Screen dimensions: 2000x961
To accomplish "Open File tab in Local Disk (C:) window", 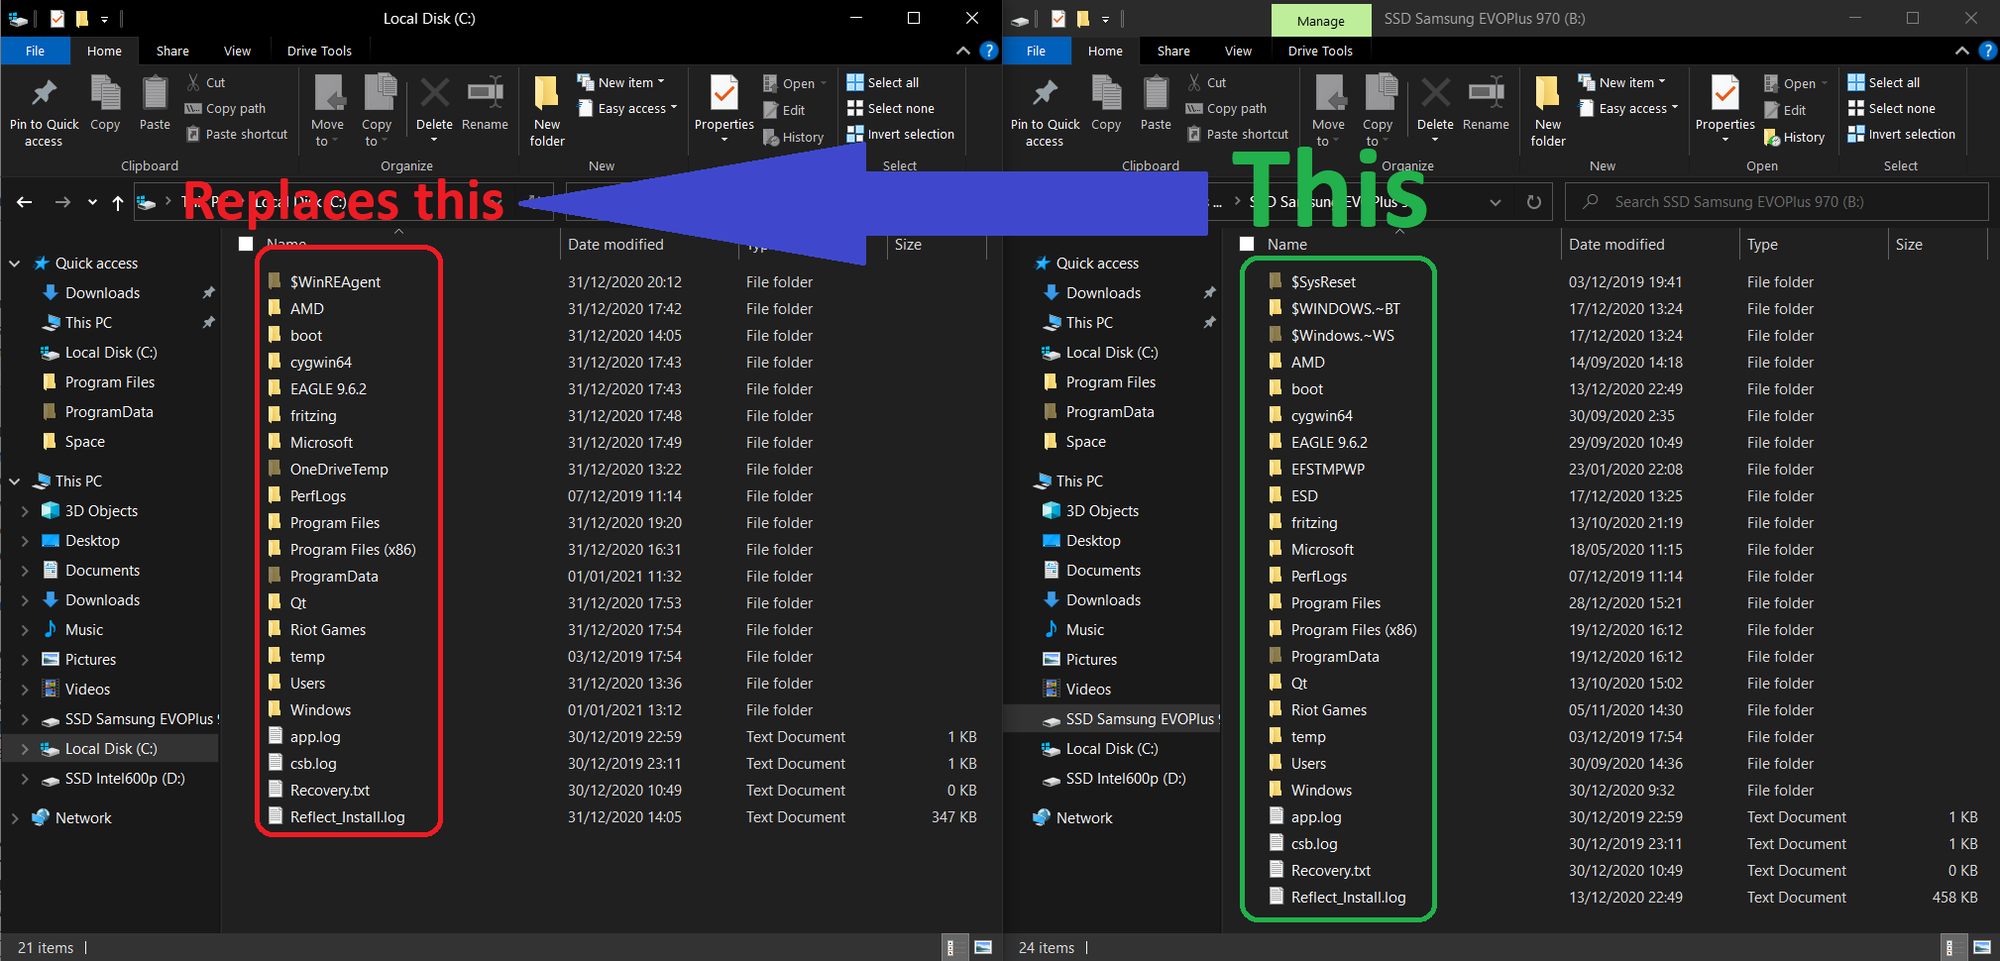I will pos(35,51).
